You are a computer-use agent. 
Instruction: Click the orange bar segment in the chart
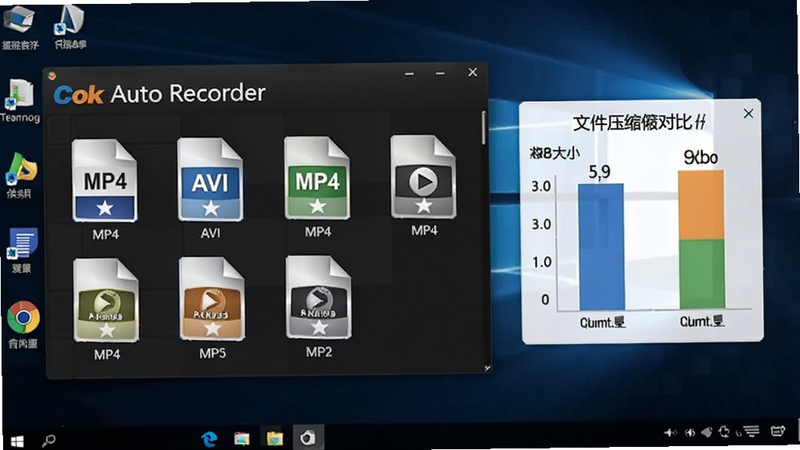click(701, 205)
